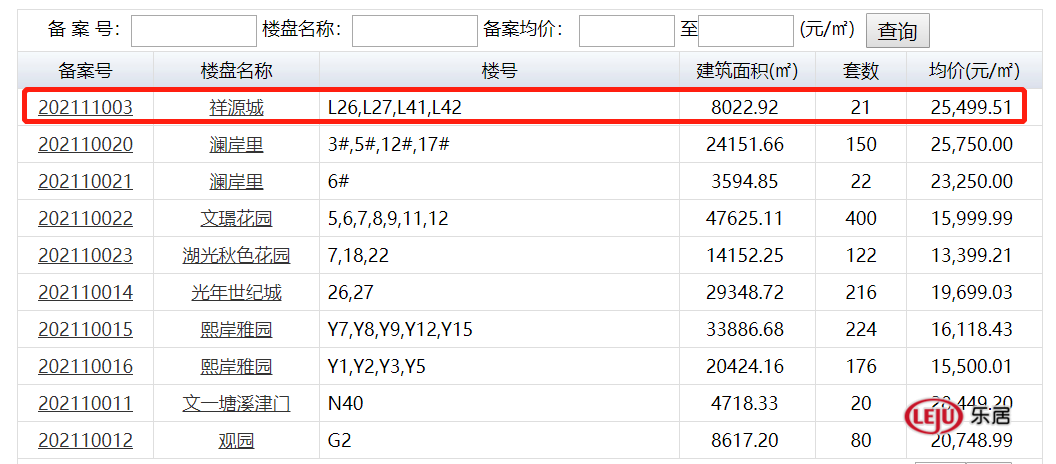Open record link 202110011
The image size is (1056, 464).
tap(86, 404)
